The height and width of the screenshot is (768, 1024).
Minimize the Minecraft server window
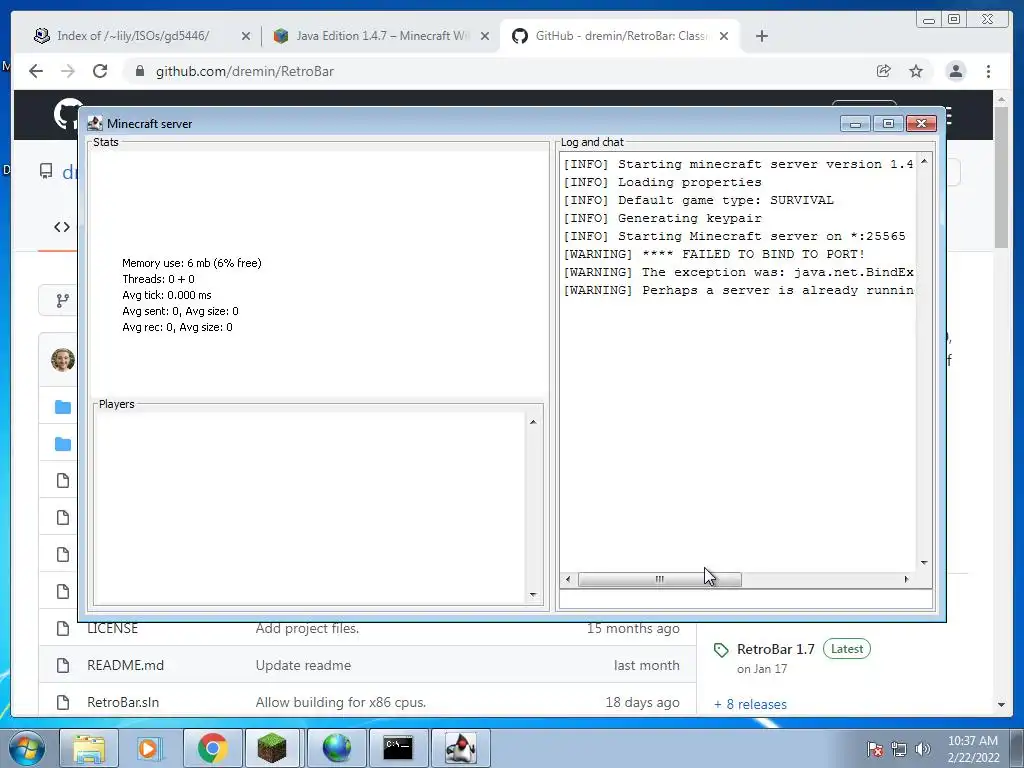point(855,123)
